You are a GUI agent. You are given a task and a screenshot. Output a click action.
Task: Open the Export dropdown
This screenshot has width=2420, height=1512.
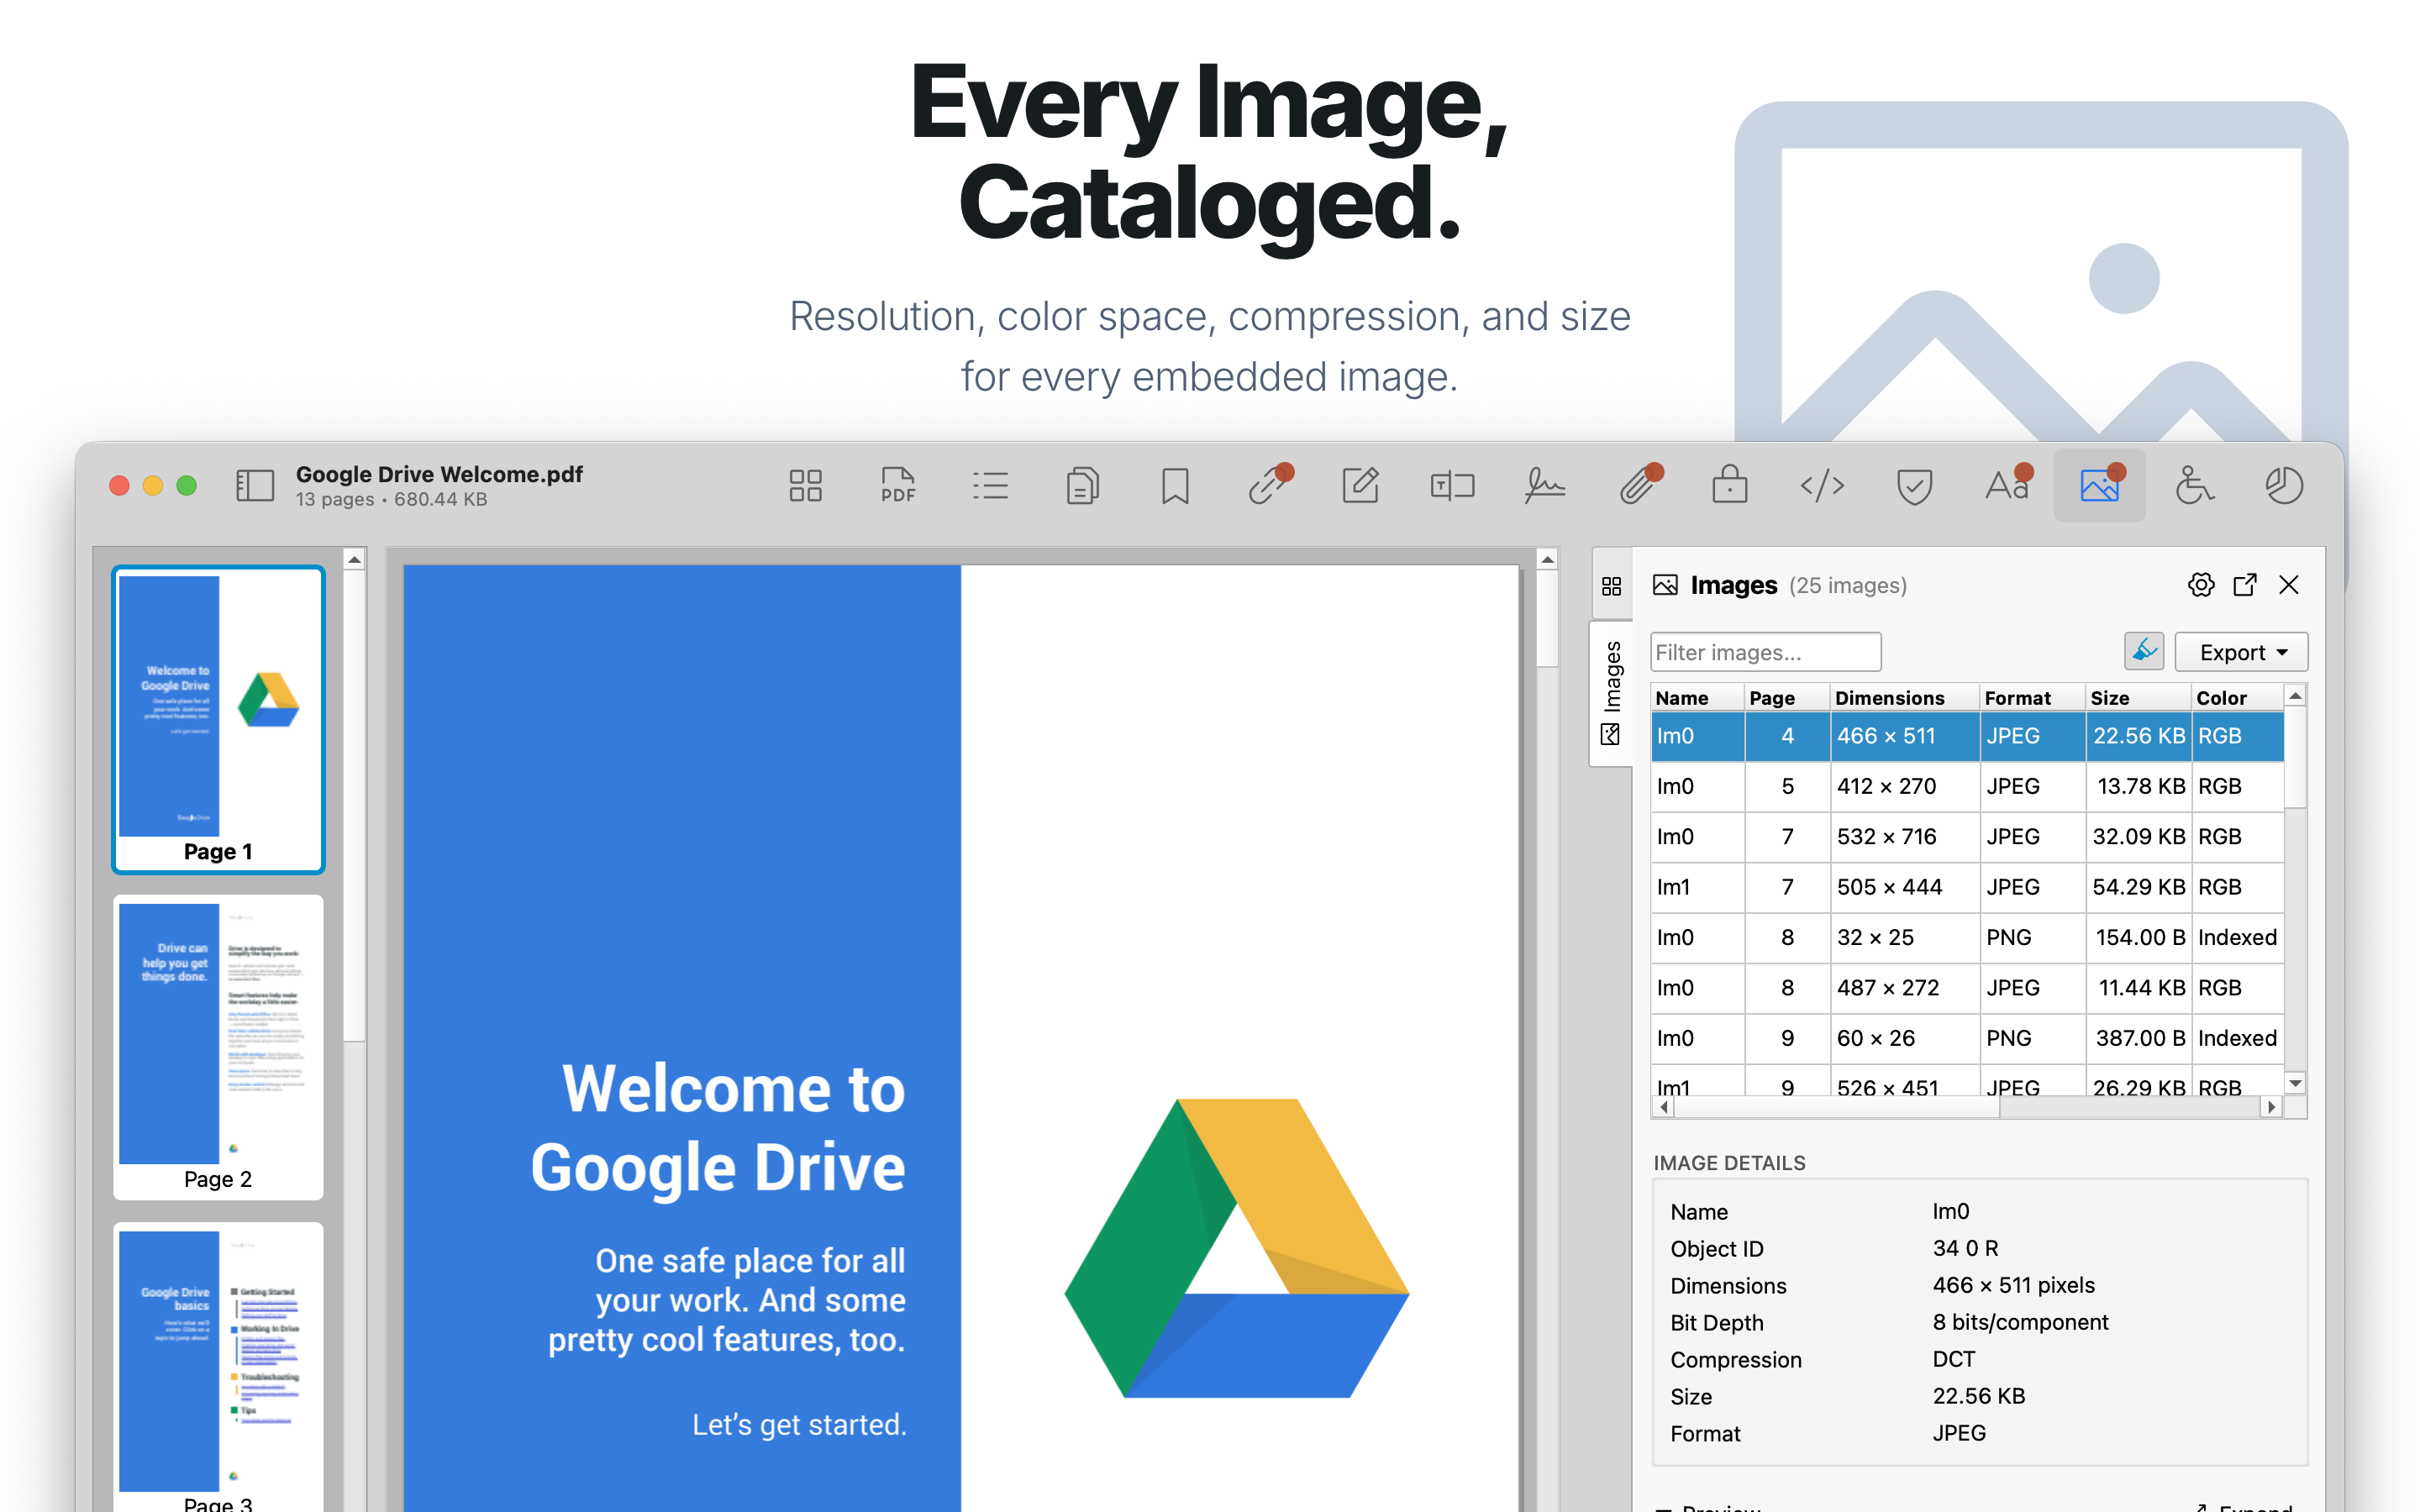[x=2241, y=652]
